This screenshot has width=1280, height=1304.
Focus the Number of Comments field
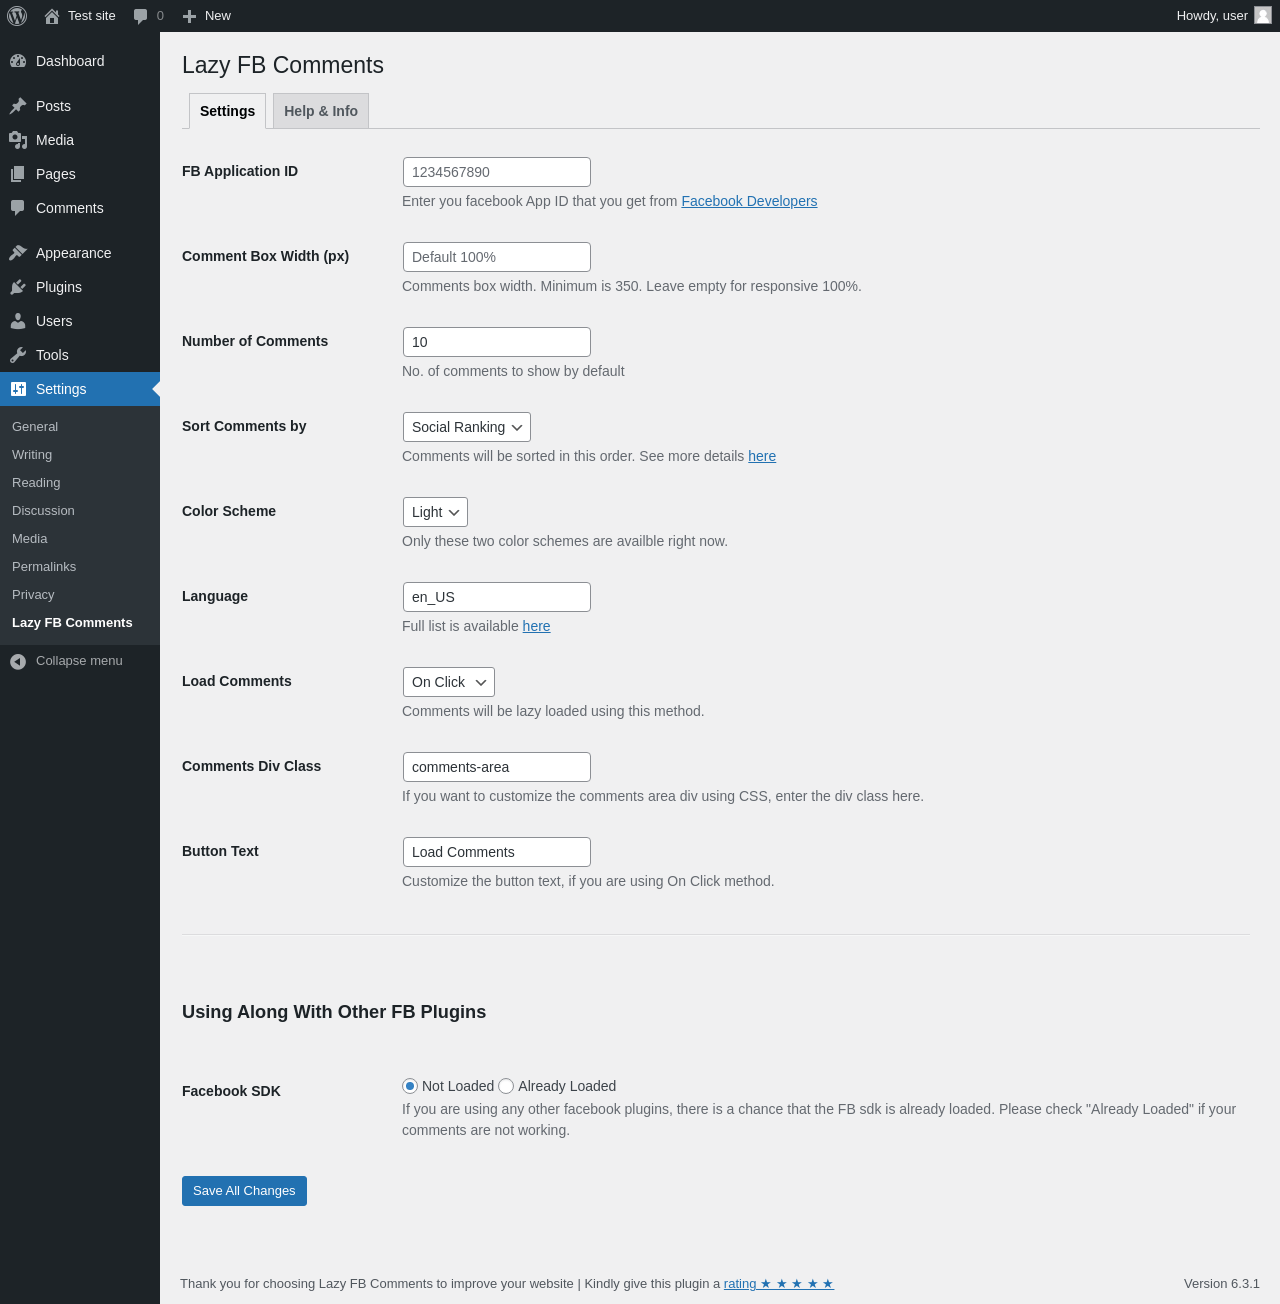(x=497, y=342)
